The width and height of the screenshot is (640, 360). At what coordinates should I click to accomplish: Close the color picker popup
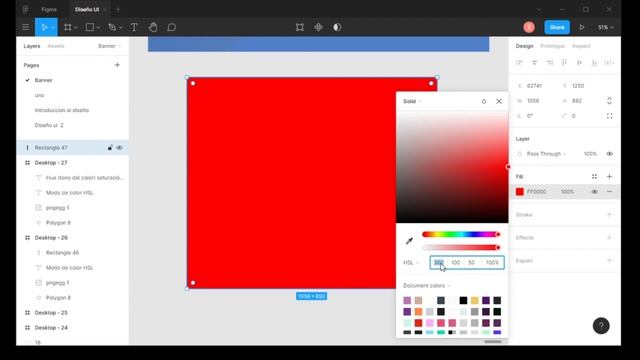pos(499,101)
